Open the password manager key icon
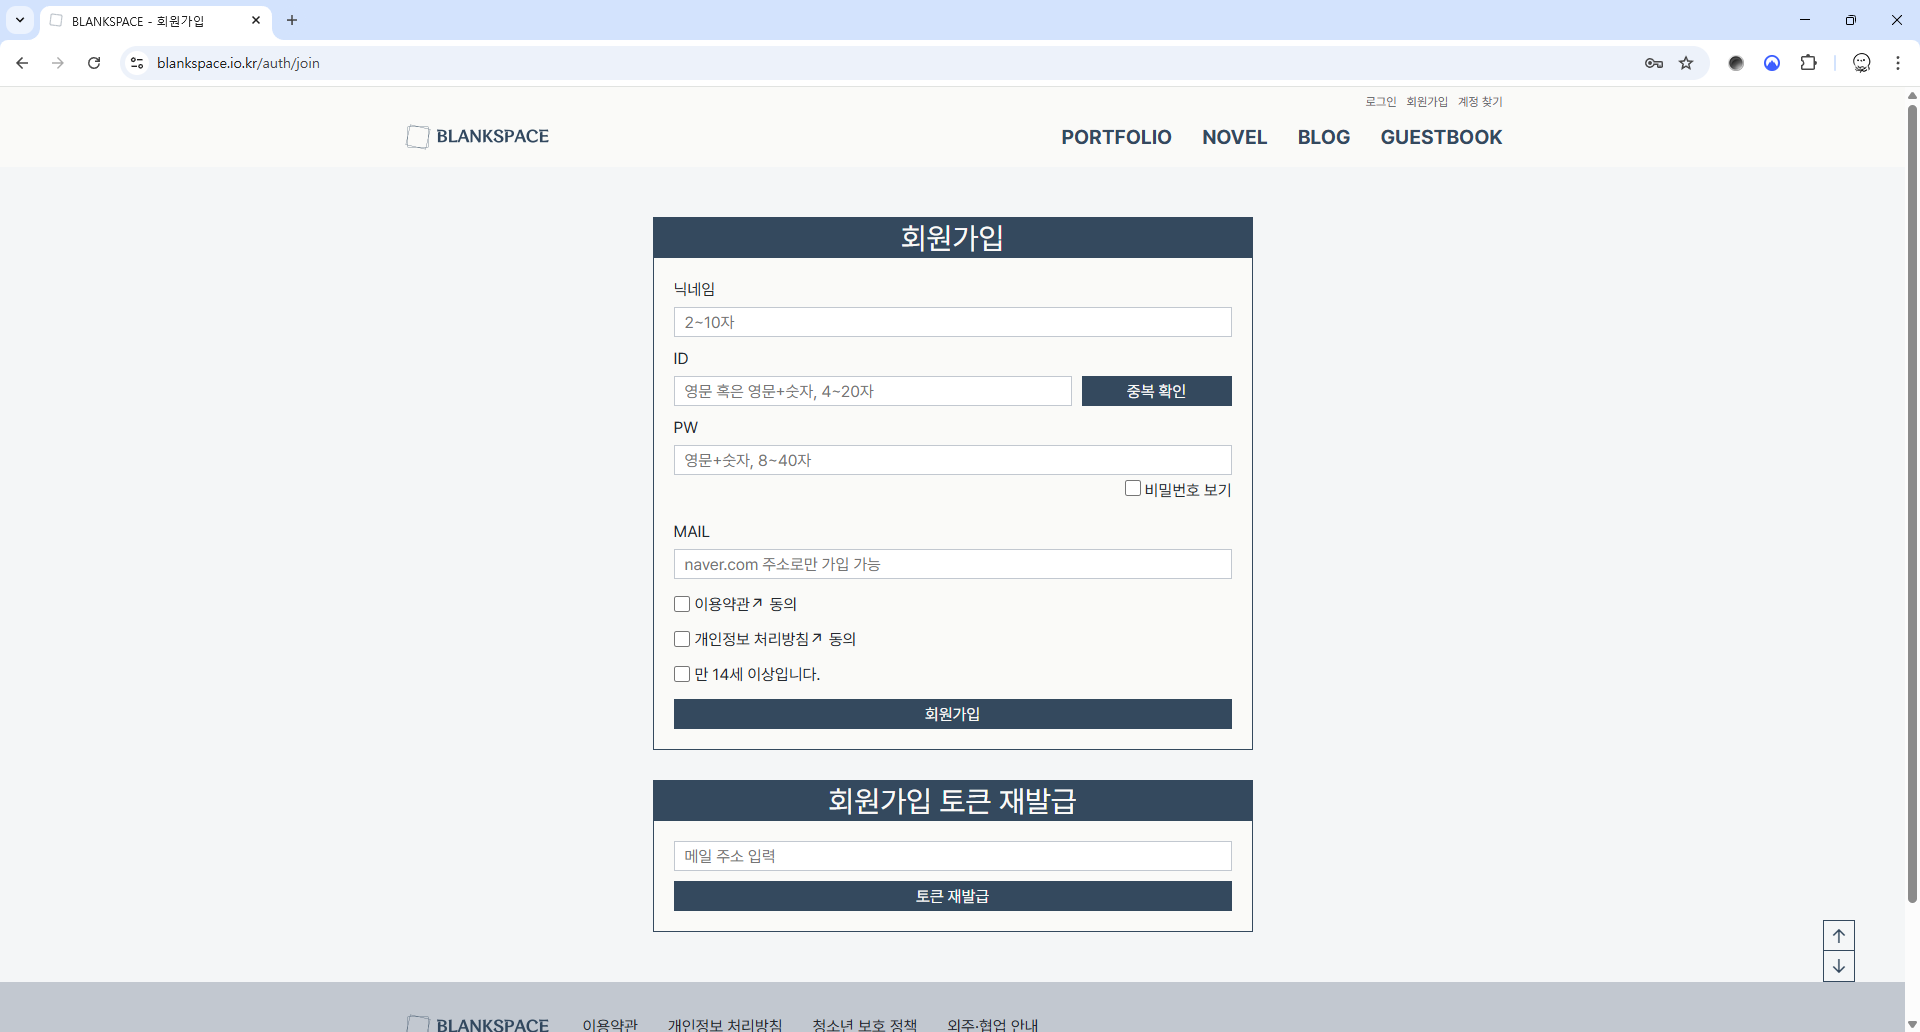 point(1653,63)
